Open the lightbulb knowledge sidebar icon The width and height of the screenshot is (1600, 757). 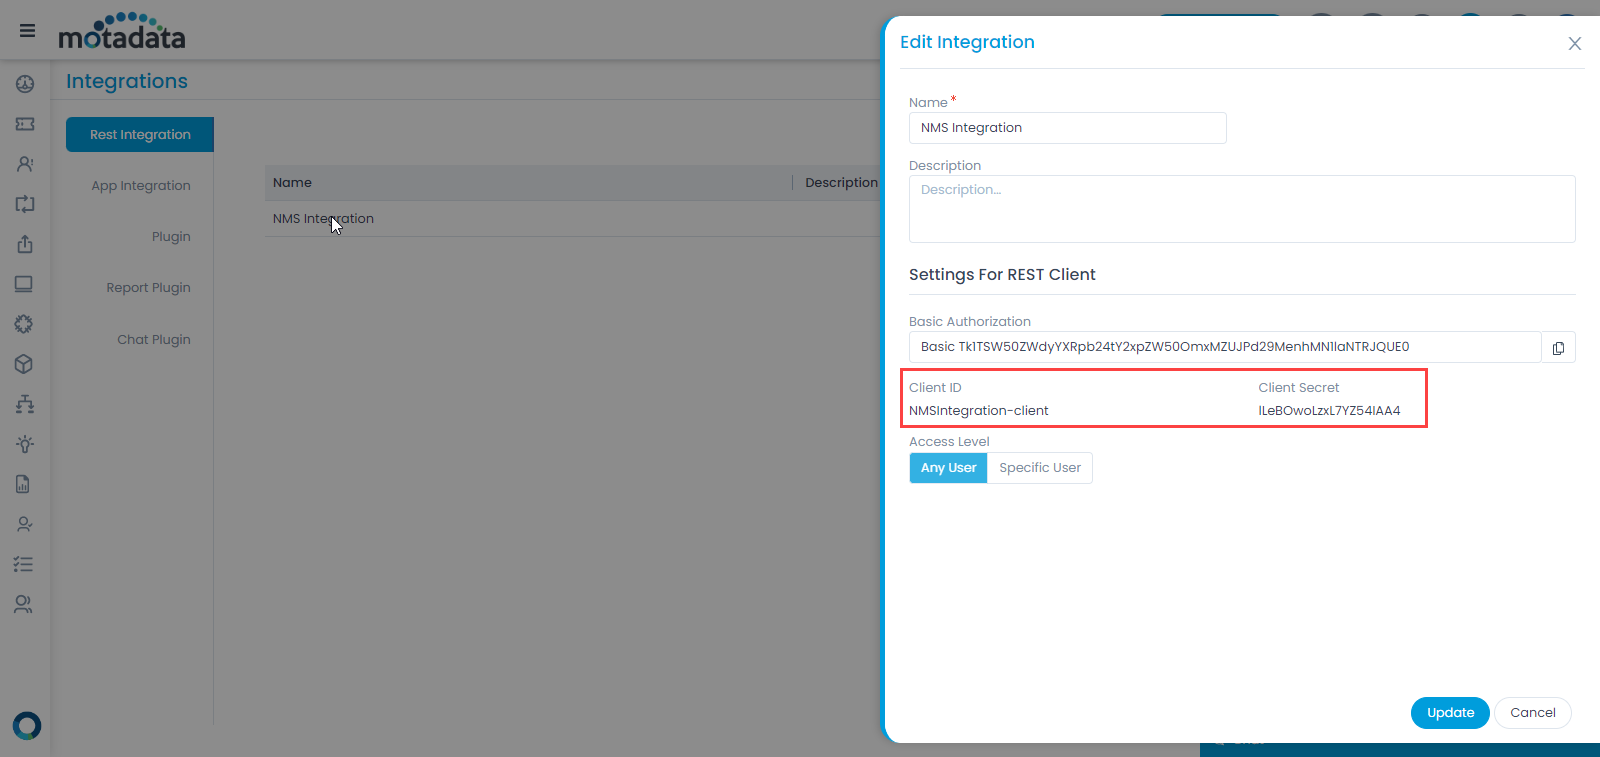[x=25, y=444]
